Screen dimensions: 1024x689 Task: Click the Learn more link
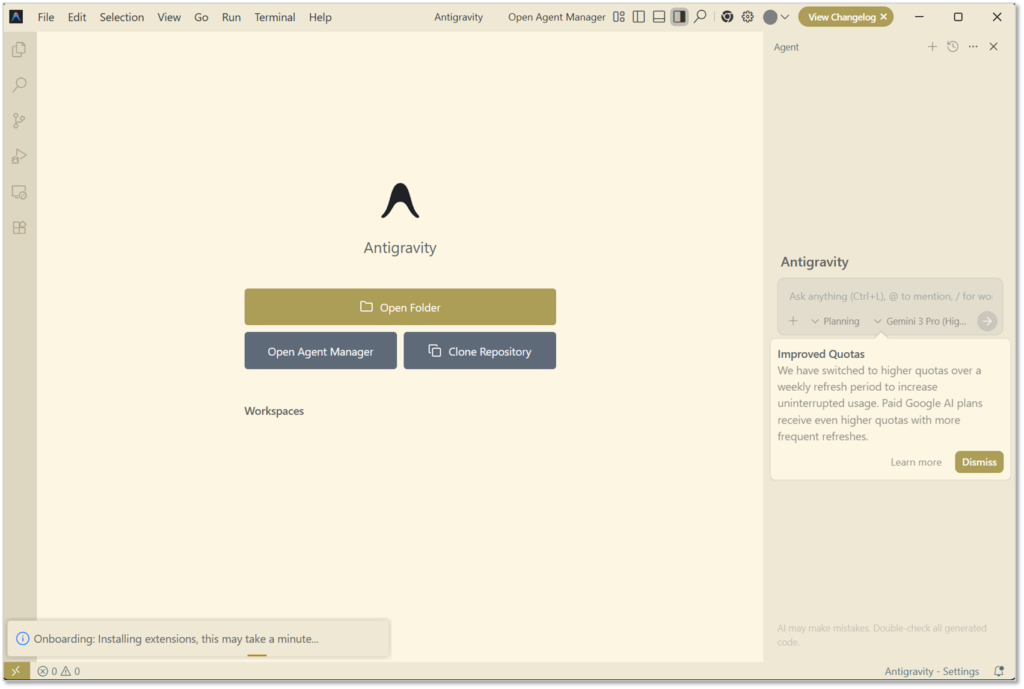click(915, 462)
